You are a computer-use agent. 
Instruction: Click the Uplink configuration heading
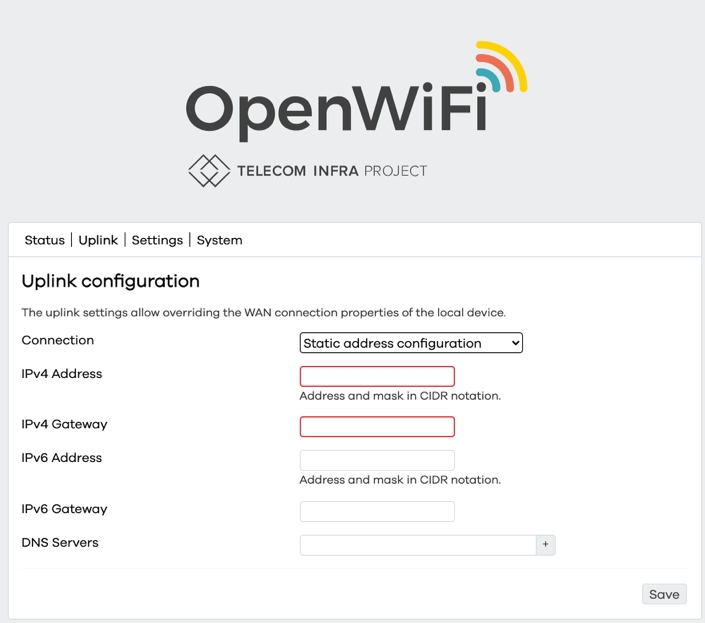pos(111,281)
